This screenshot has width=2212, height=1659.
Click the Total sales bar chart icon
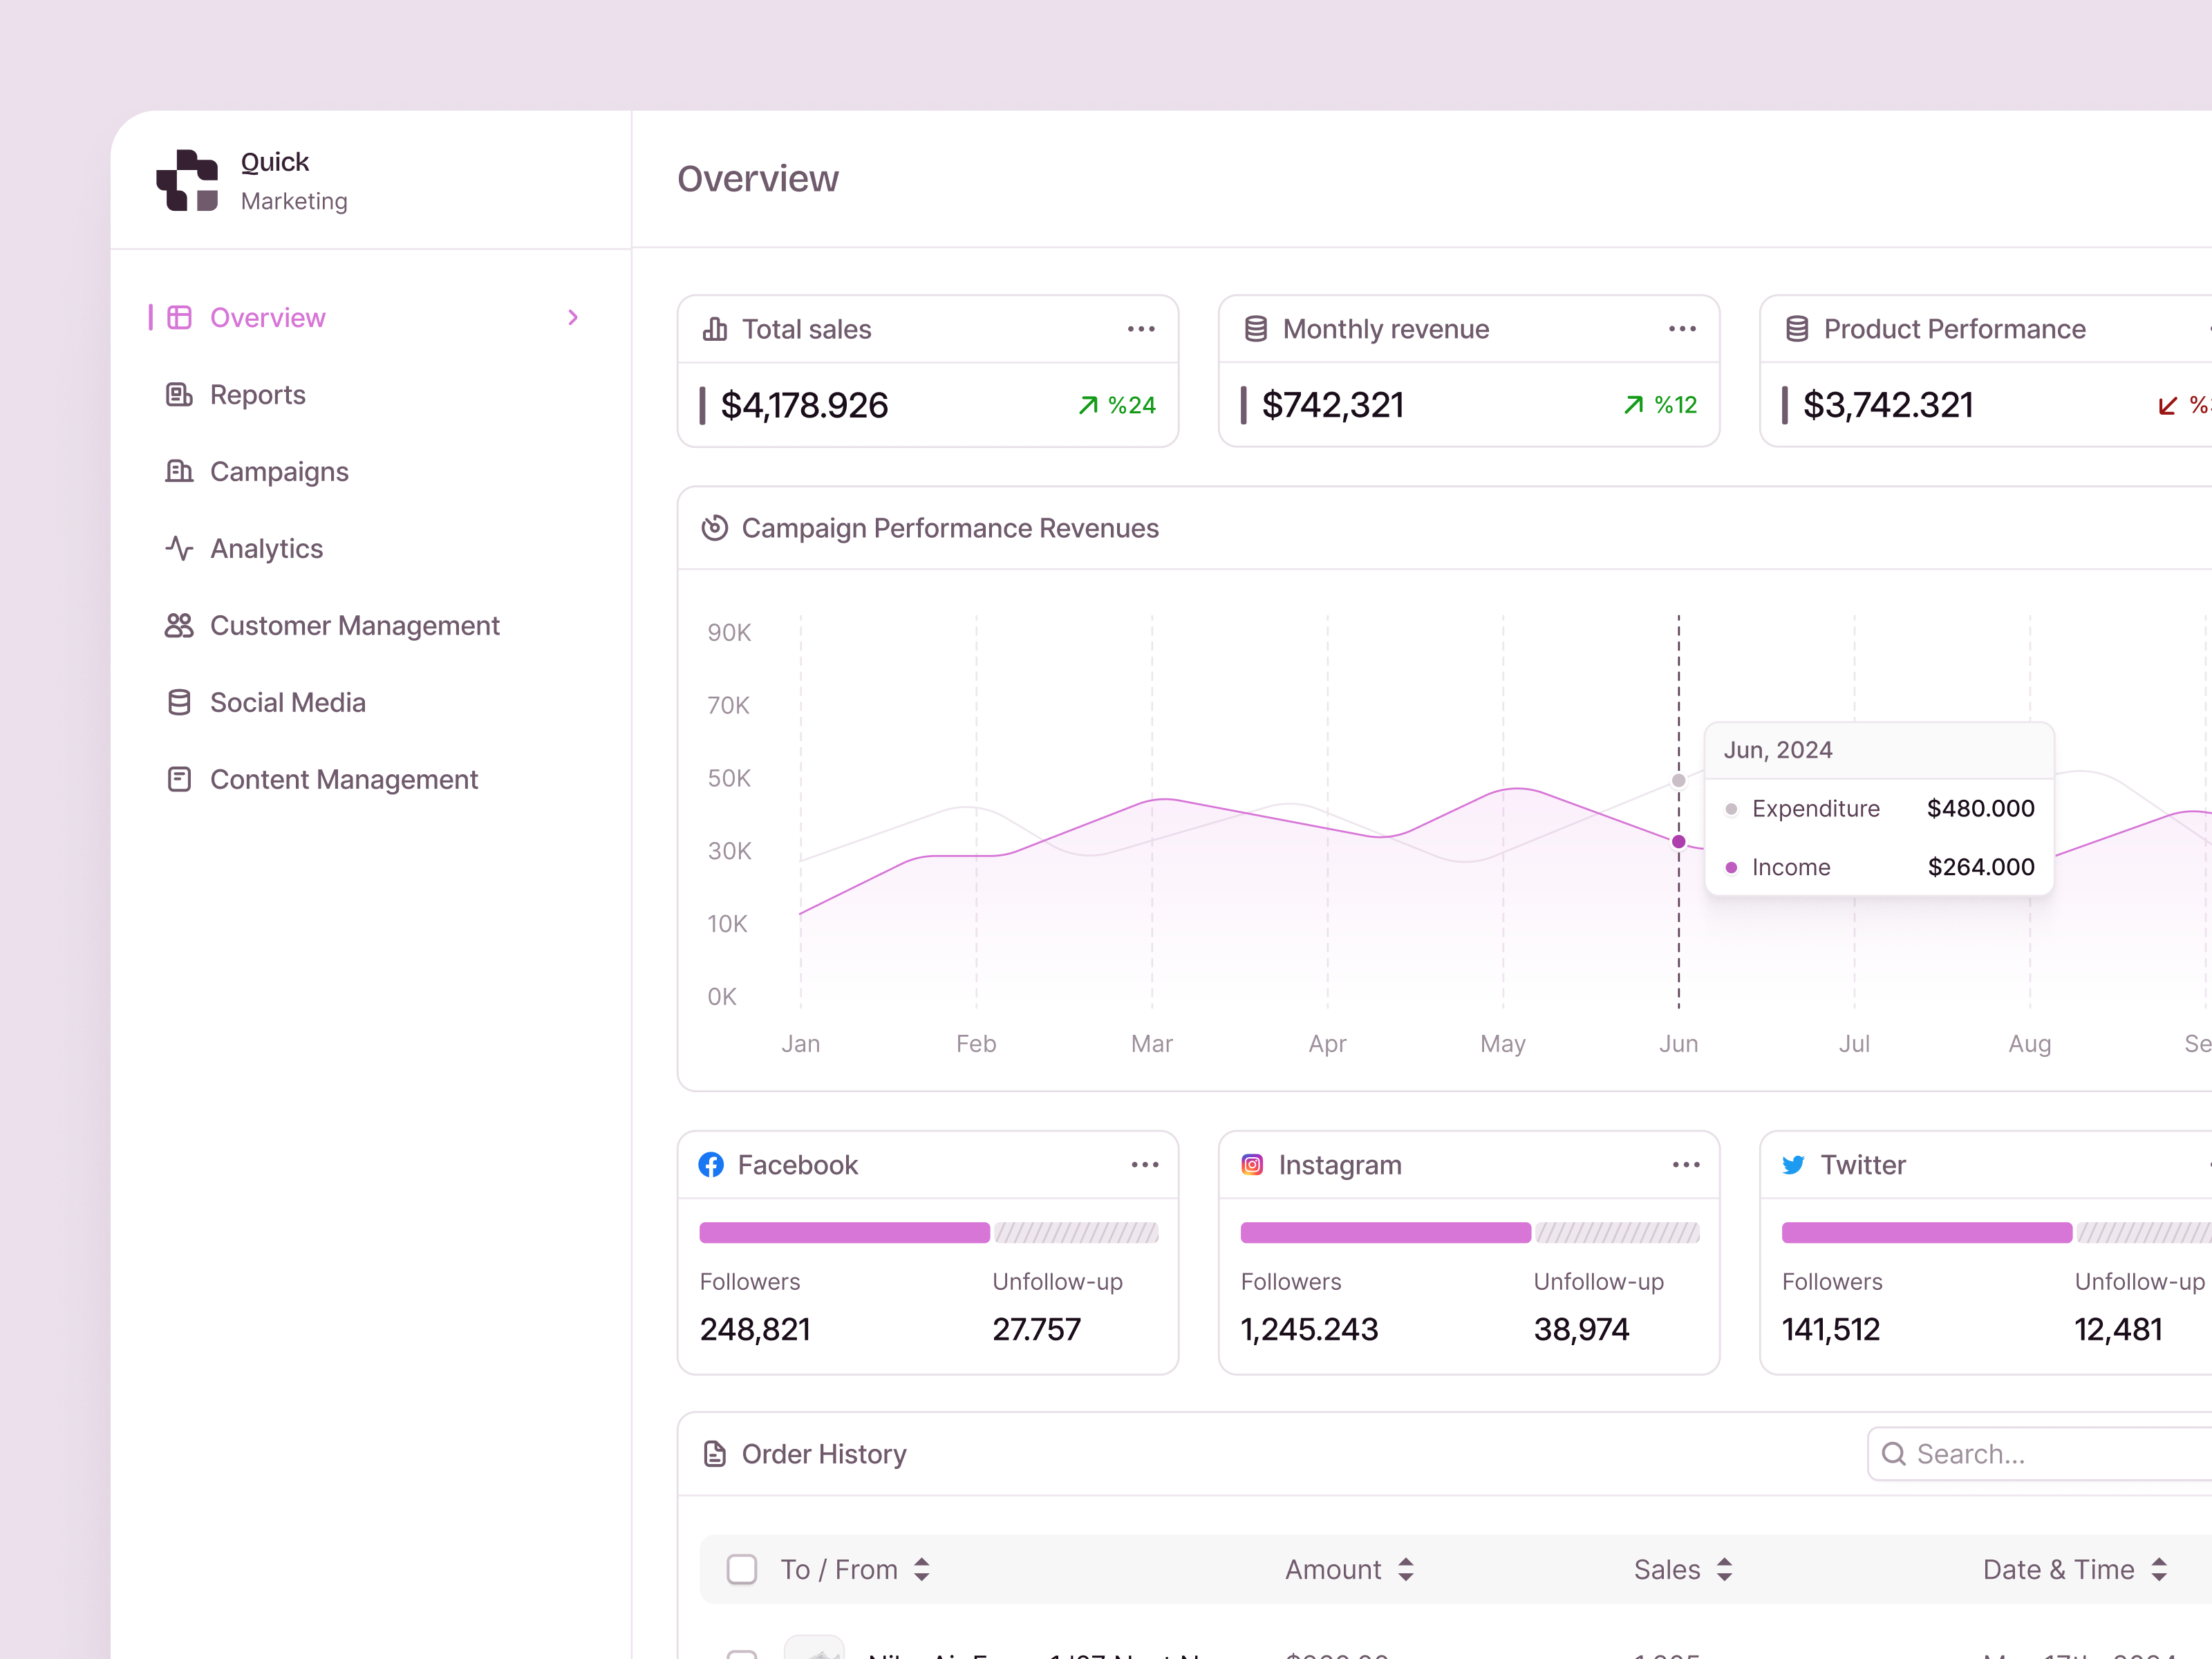coord(715,329)
